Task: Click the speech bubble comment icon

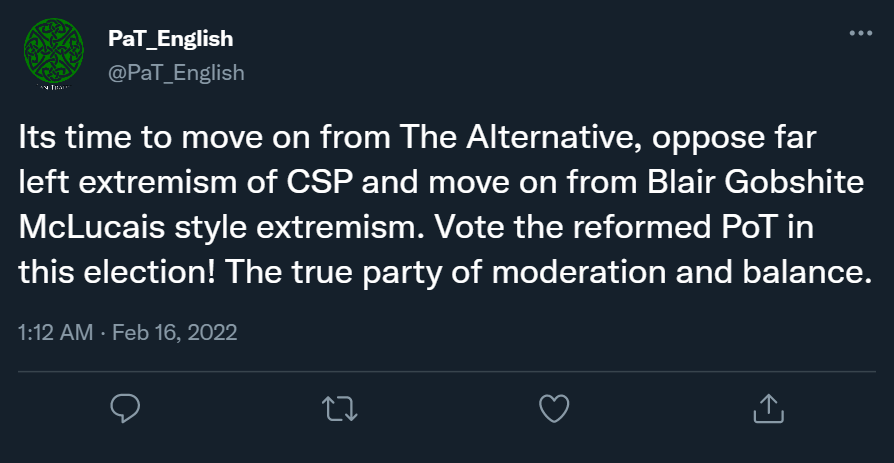Action: point(125,407)
